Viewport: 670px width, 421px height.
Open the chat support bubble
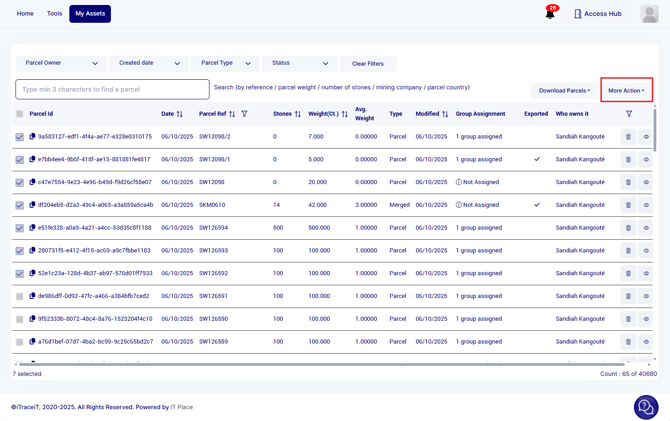646,406
